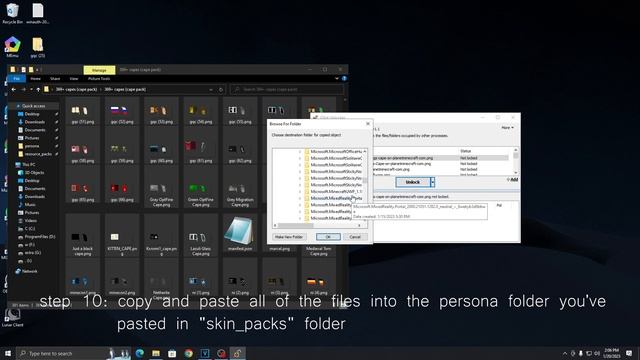The height and width of the screenshot is (360, 640).
Task: Open the red circle app on taskbar
Action: point(221,353)
